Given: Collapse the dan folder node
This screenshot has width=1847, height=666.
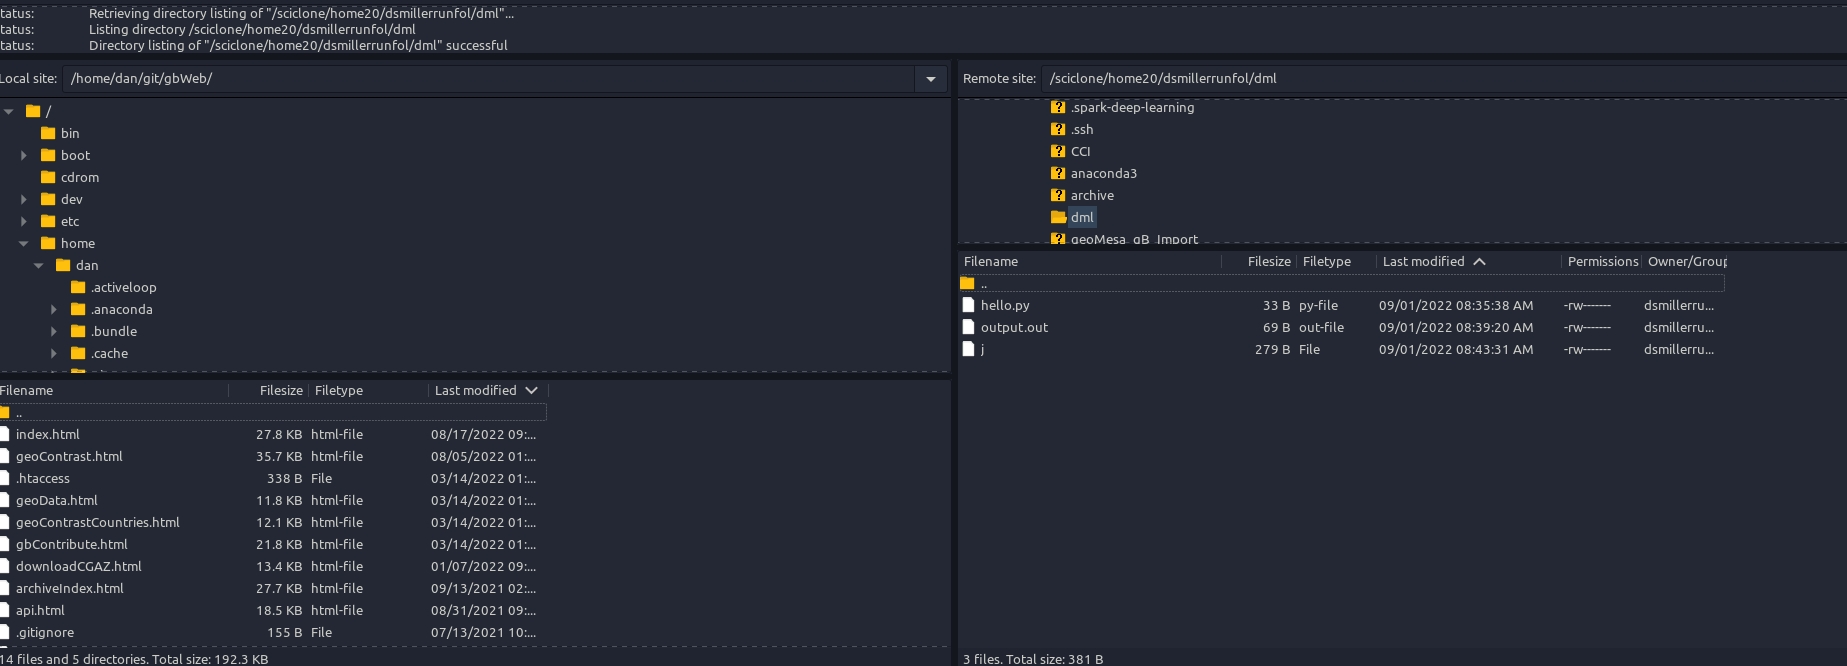Looking at the screenshot, I should click(x=39, y=265).
